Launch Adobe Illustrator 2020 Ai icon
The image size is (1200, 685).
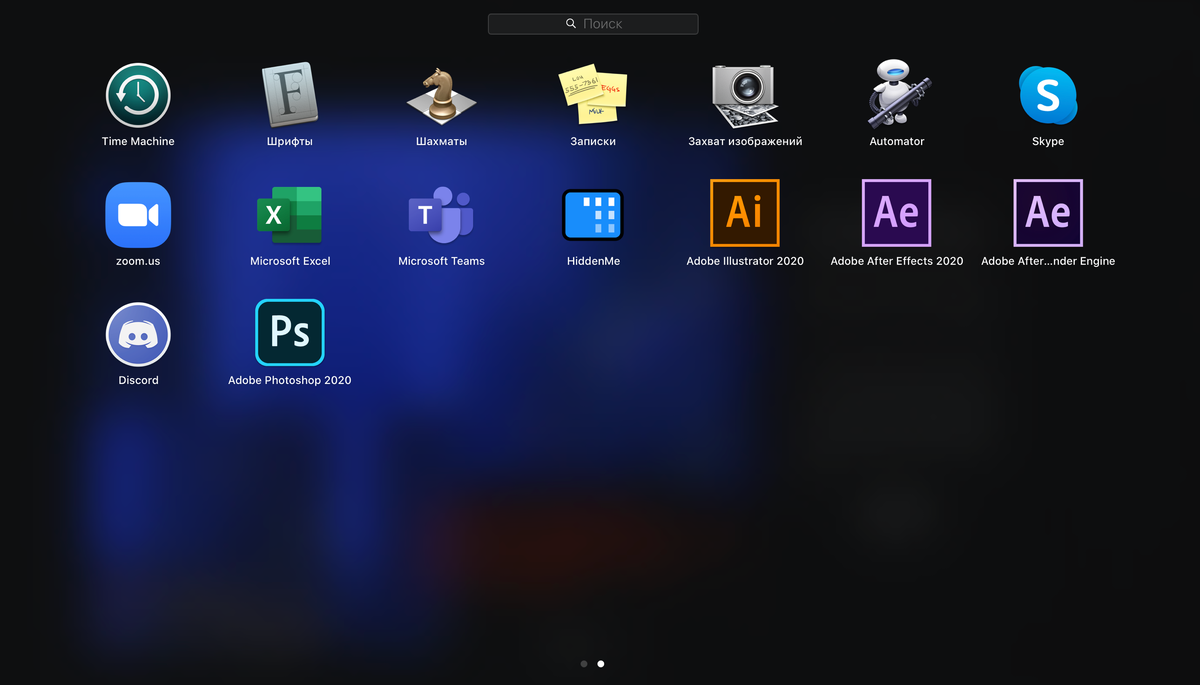pos(745,213)
